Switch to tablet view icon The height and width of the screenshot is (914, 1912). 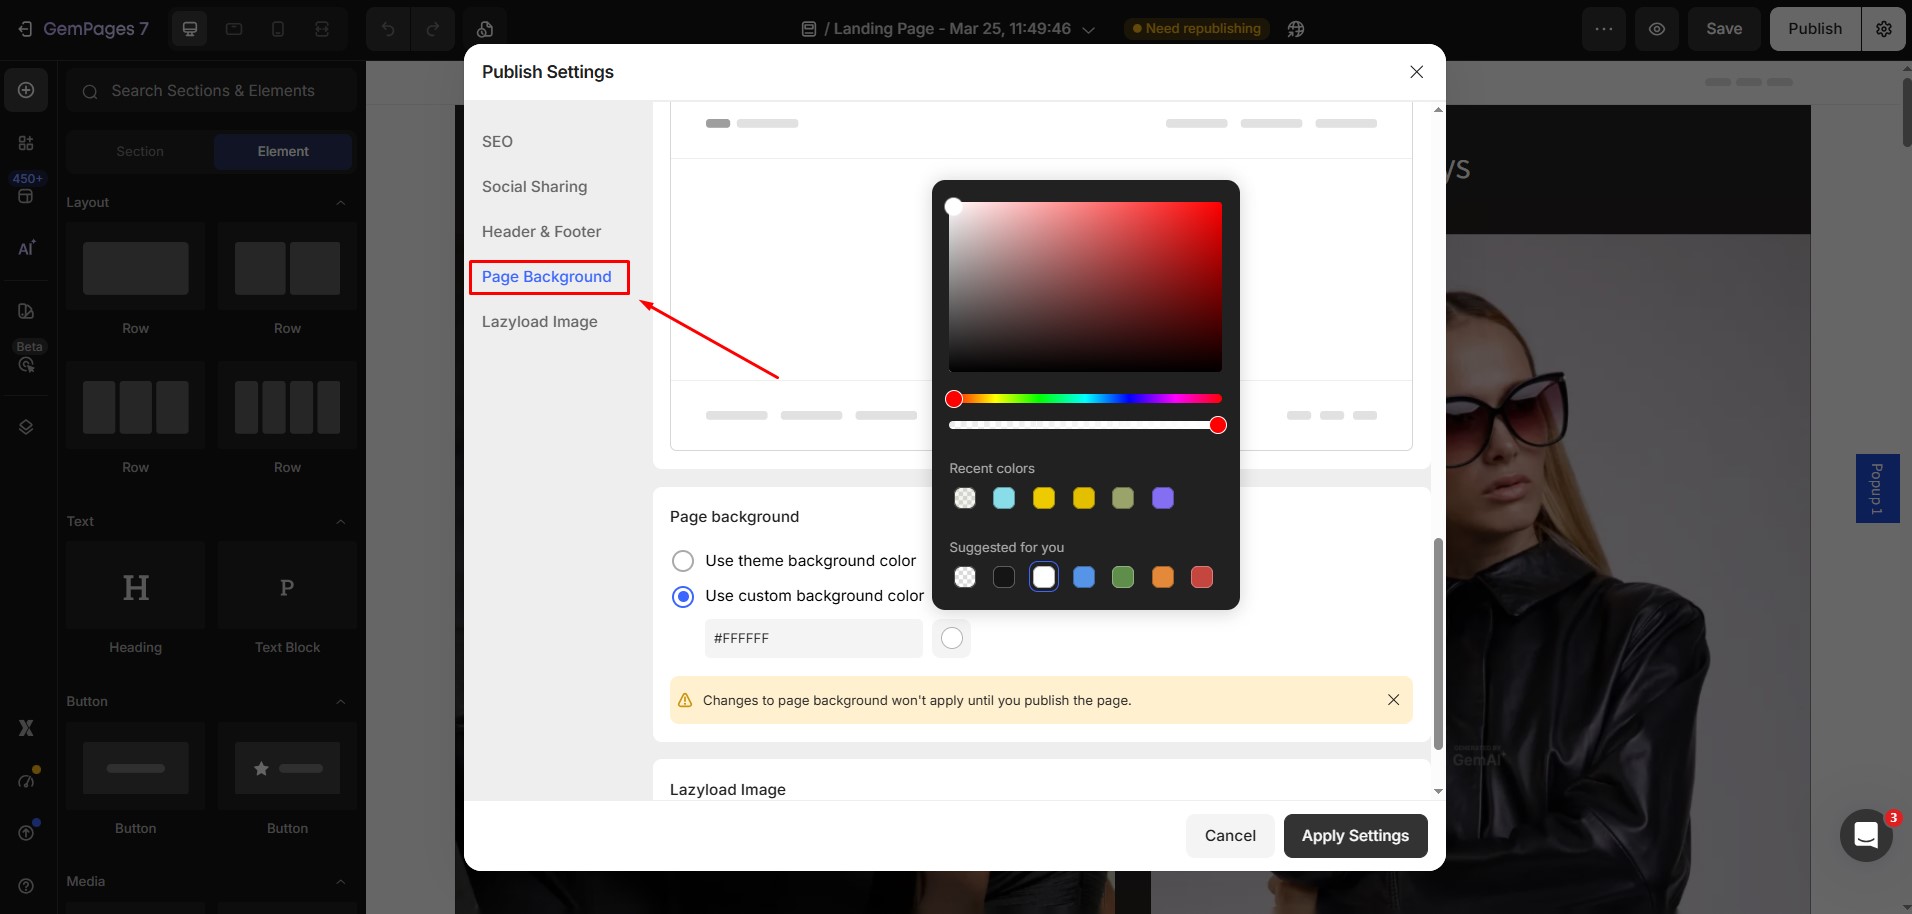(x=234, y=29)
